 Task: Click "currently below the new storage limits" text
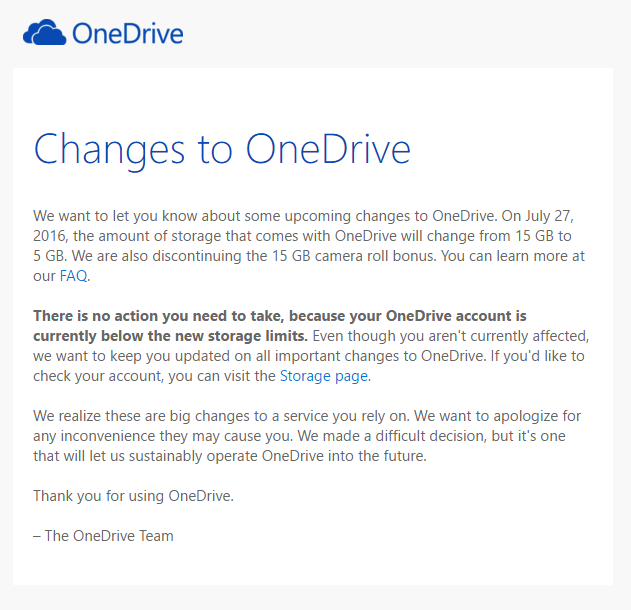click(170, 336)
